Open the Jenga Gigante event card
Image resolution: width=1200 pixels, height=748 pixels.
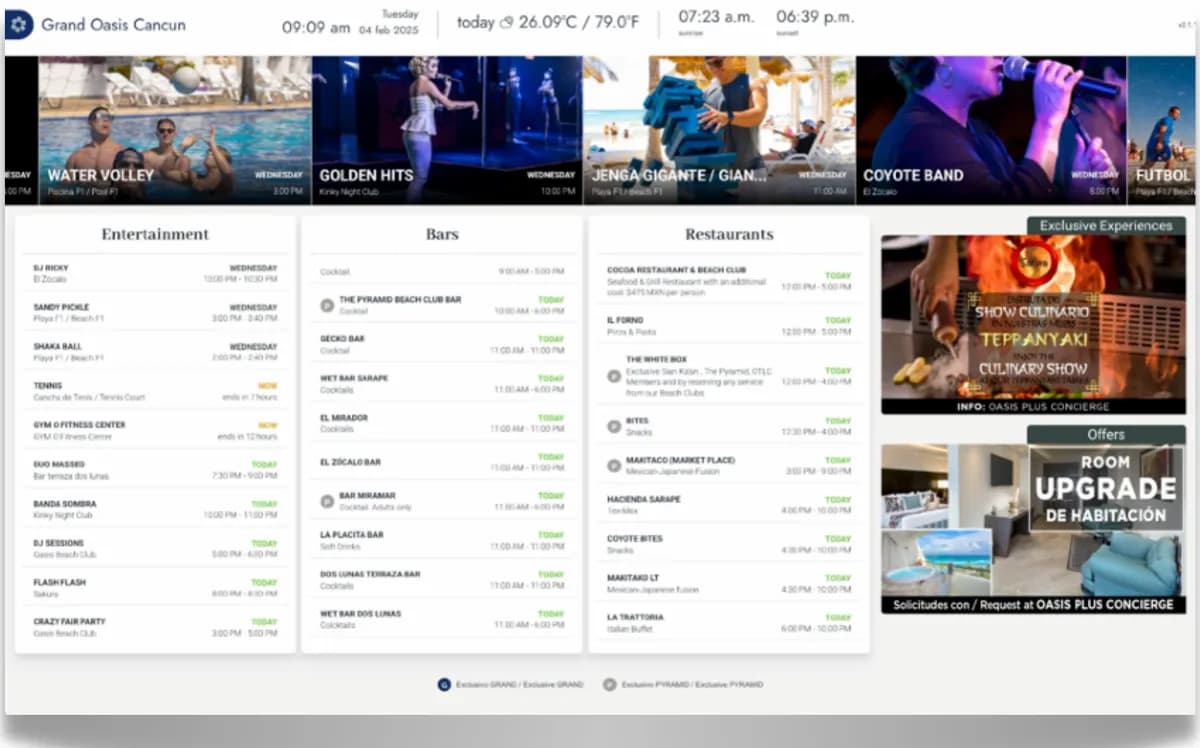(x=719, y=130)
